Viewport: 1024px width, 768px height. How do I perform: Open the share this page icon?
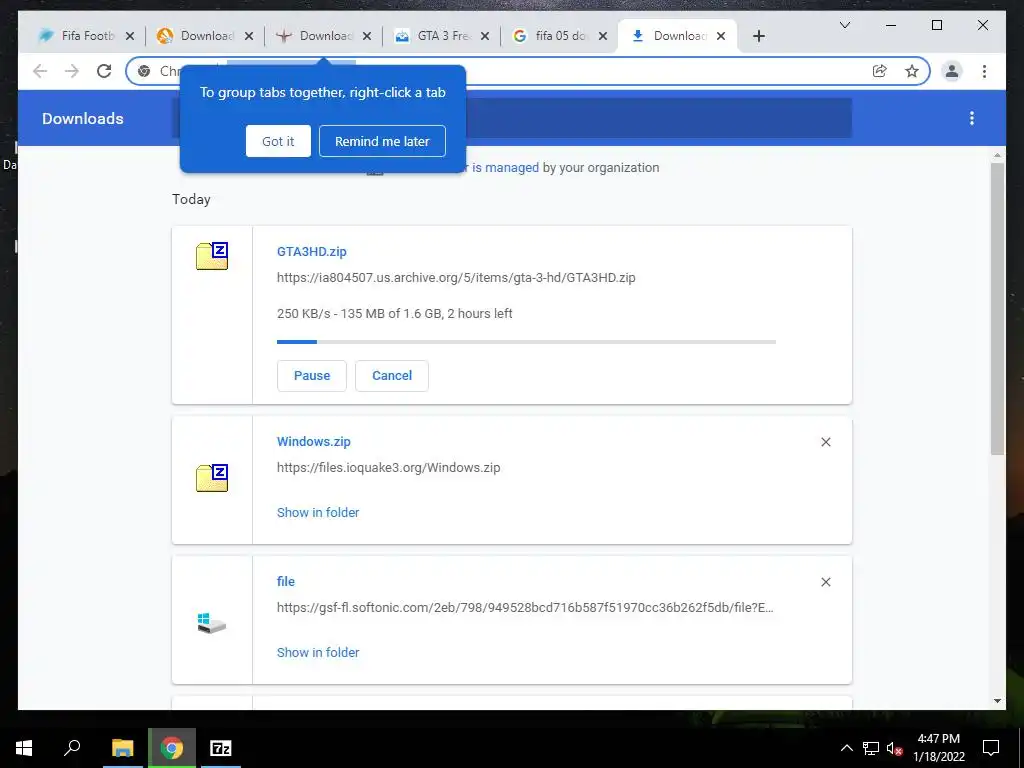880,71
